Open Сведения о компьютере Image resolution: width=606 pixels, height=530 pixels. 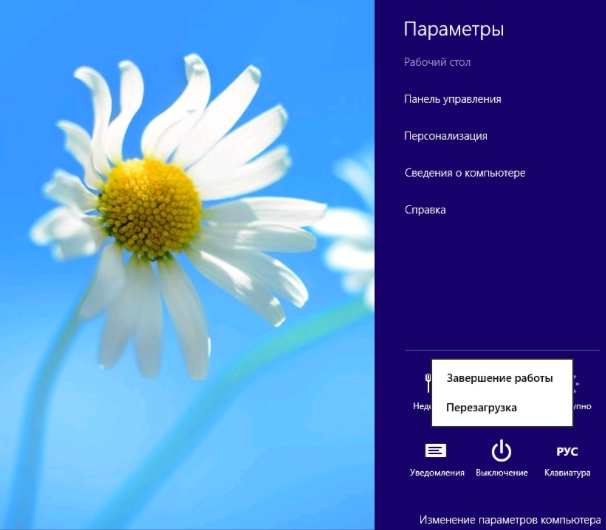(464, 173)
